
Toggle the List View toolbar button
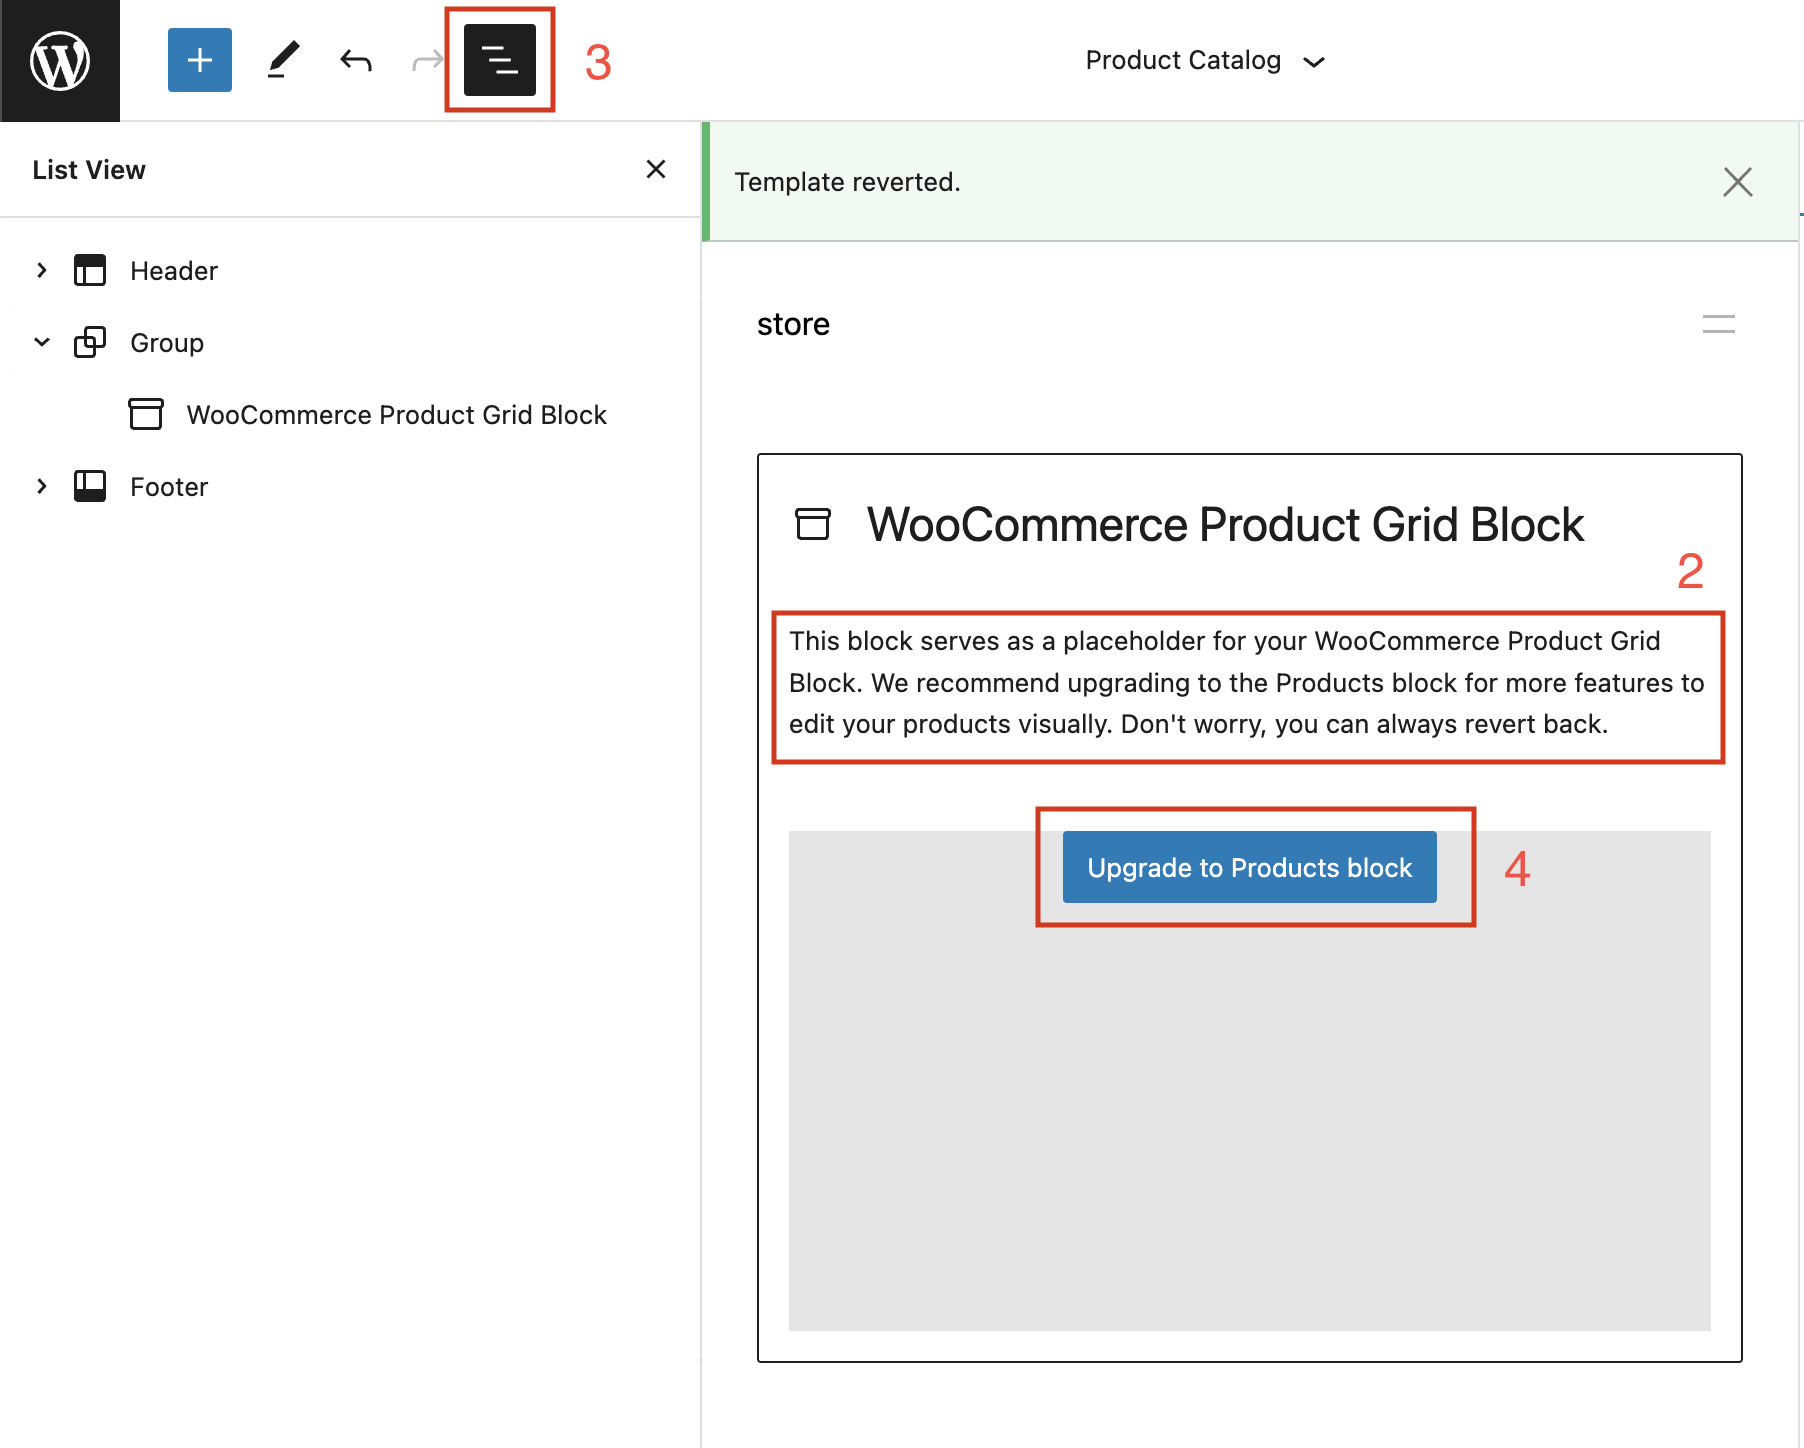coord(500,60)
